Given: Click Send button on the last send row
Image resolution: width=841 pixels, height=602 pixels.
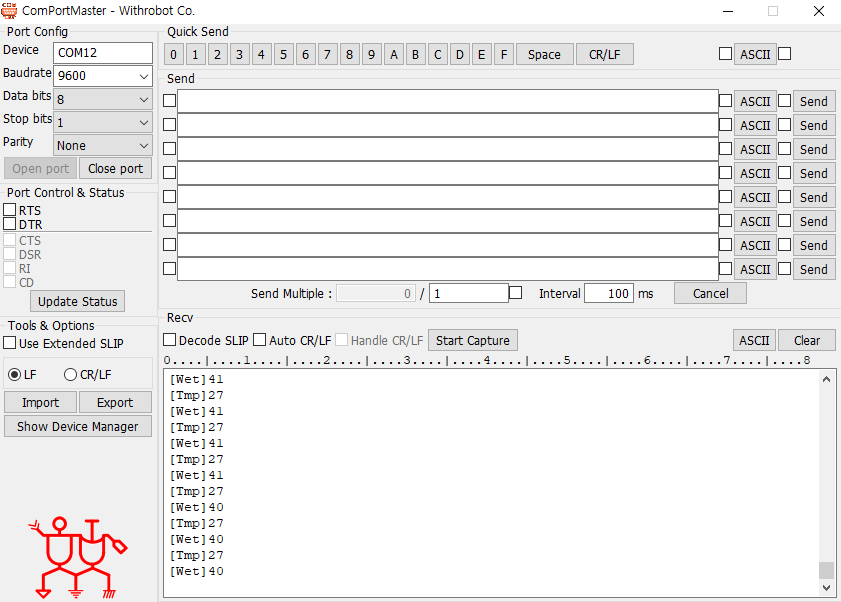Looking at the screenshot, I should (814, 269).
